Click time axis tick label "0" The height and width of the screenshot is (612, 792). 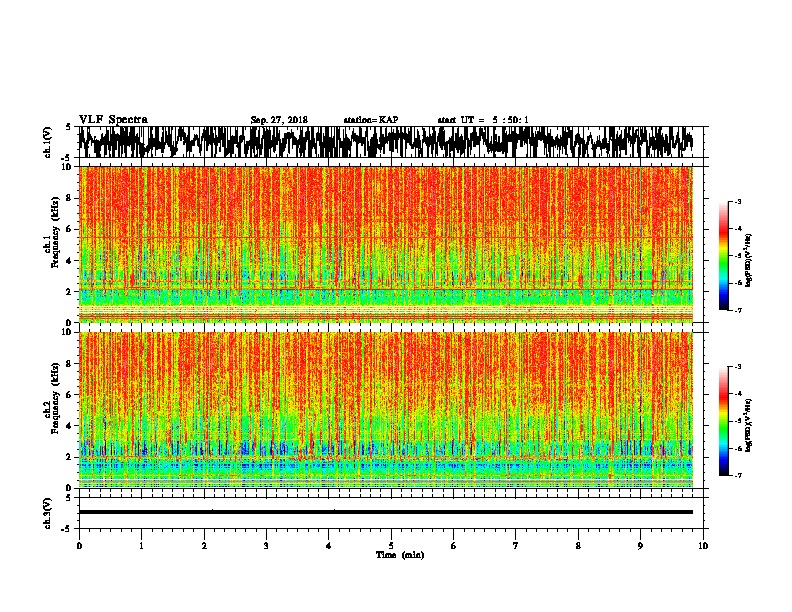click(x=79, y=546)
